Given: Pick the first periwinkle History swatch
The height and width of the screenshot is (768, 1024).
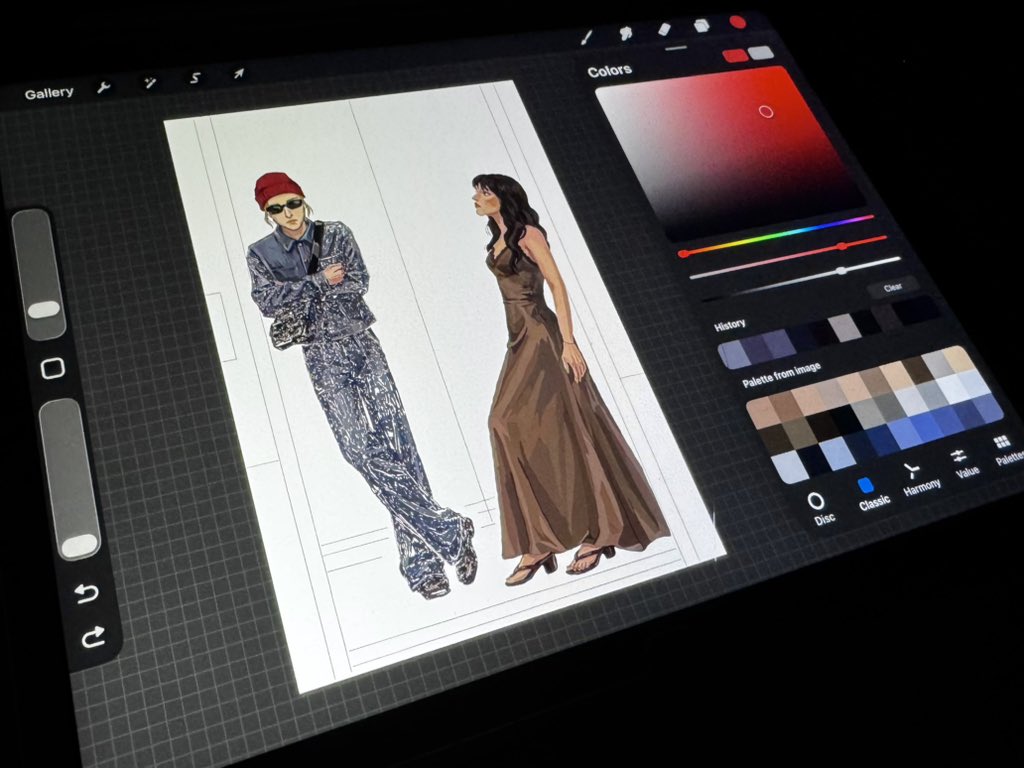Looking at the screenshot, I should (733, 353).
